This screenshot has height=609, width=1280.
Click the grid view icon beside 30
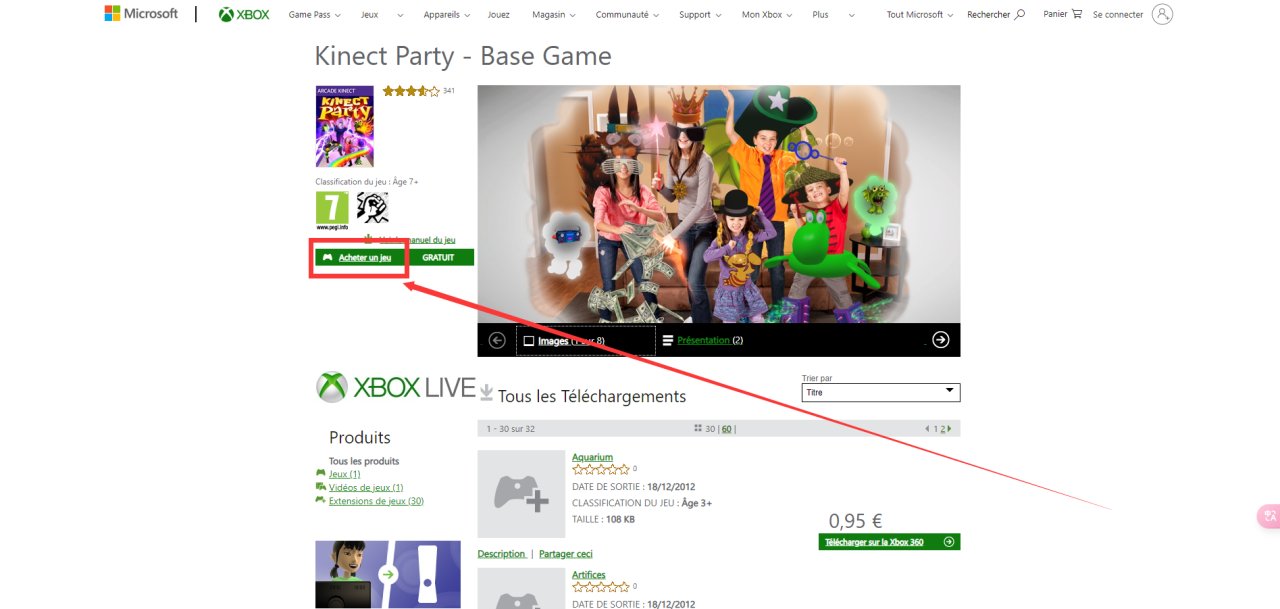[x=697, y=428]
